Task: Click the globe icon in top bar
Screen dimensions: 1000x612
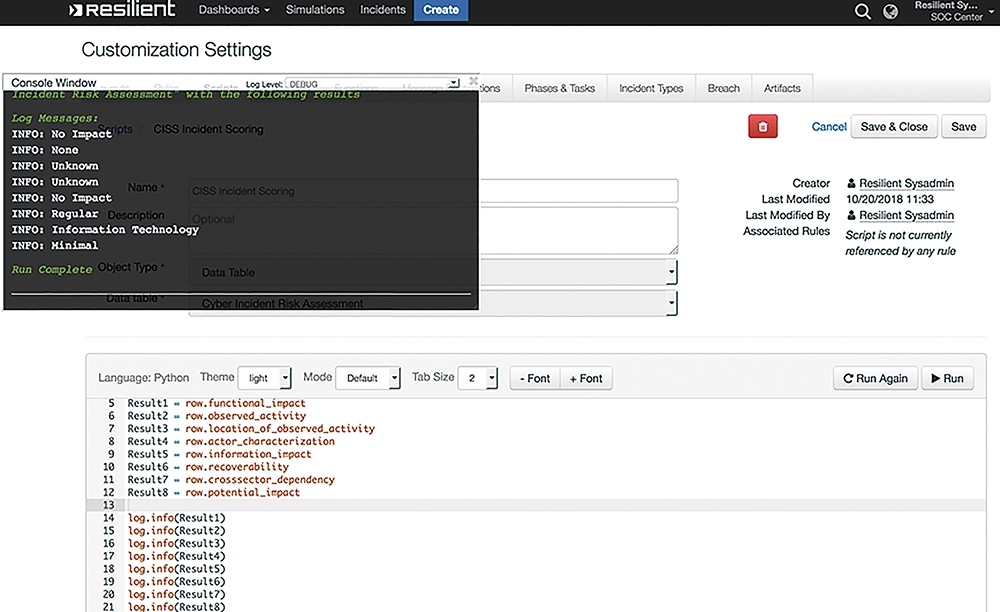Action: click(x=890, y=11)
